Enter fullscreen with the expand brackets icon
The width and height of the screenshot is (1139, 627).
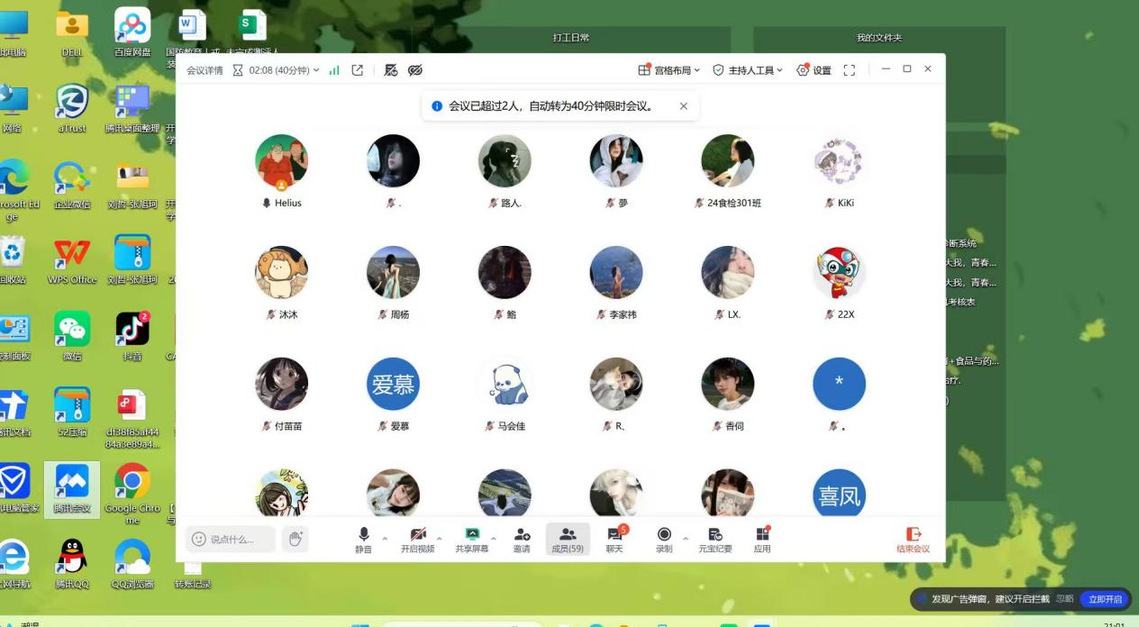tap(849, 70)
